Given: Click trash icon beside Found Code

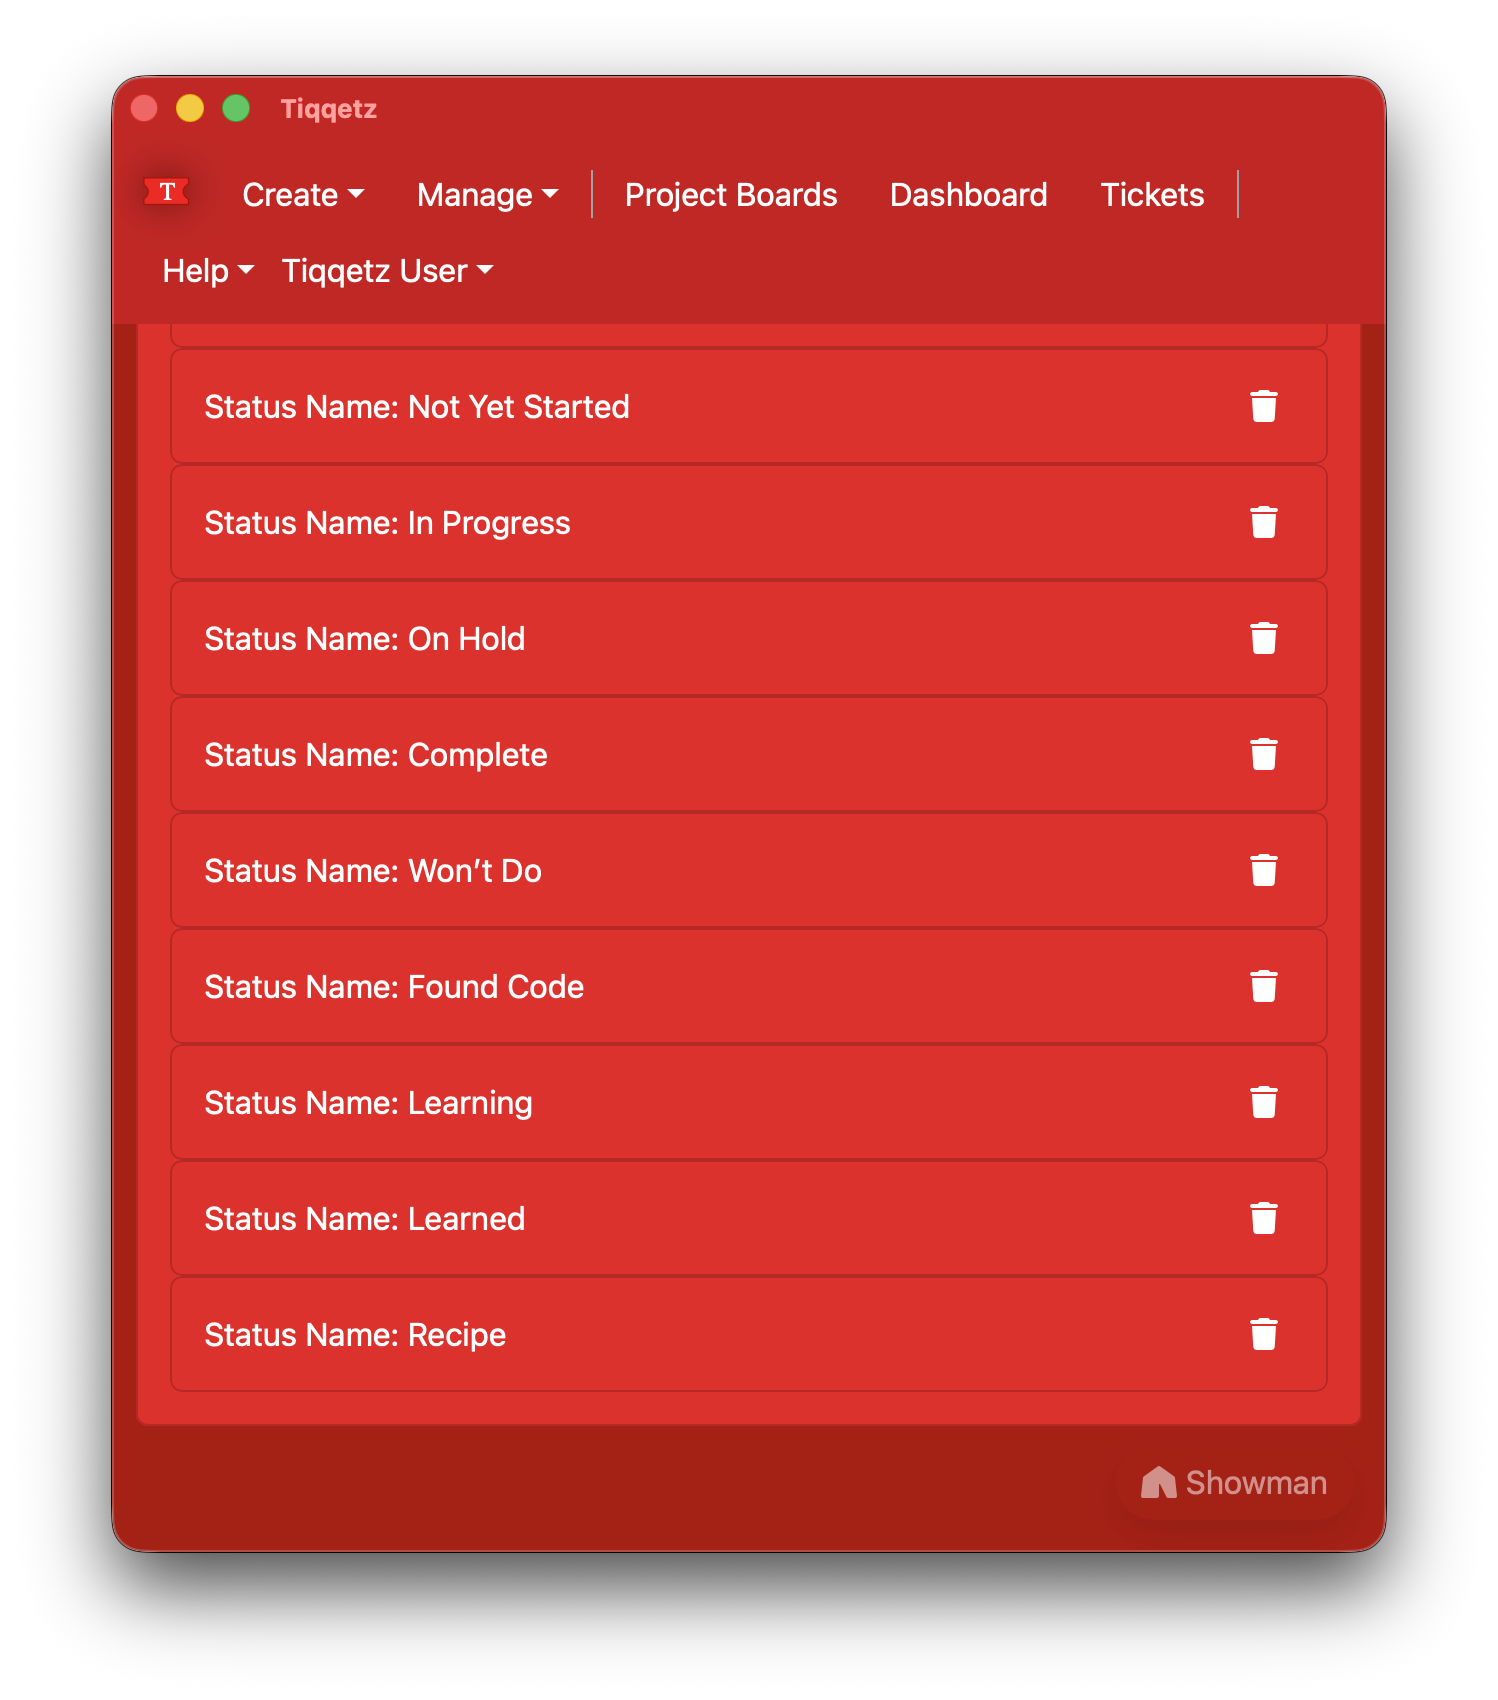Looking at the screenshot, I should (1263, 986).
